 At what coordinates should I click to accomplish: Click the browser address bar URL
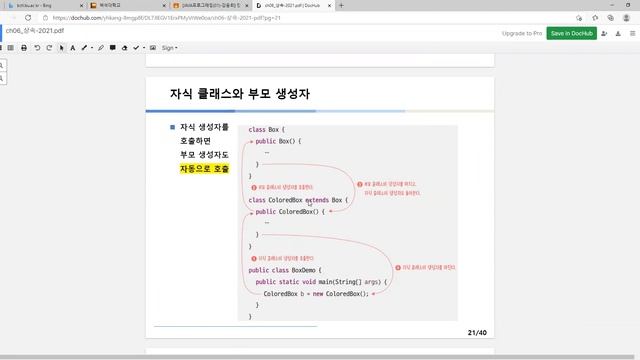(167, 18)
